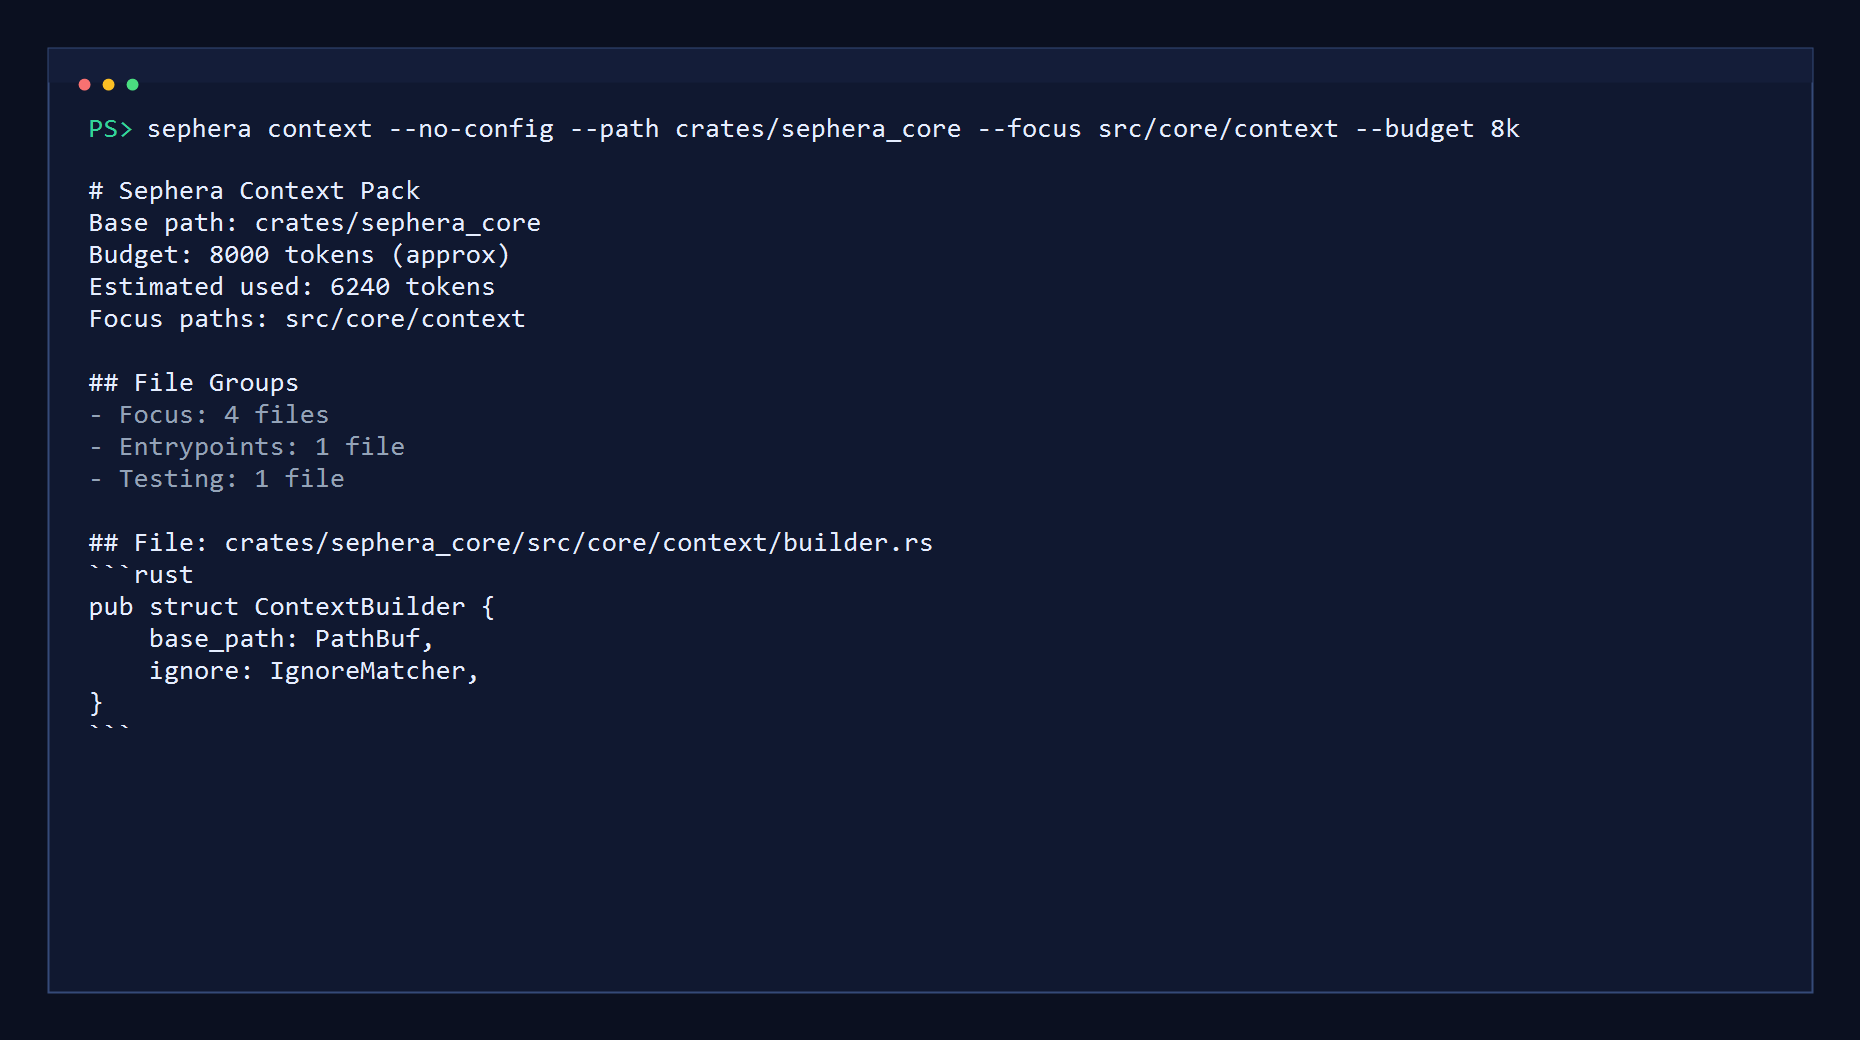This screenshot has height=1040, width=1860.
Task: Toggle the Entrypoints: 1 file entry
Action: (247, 446)
